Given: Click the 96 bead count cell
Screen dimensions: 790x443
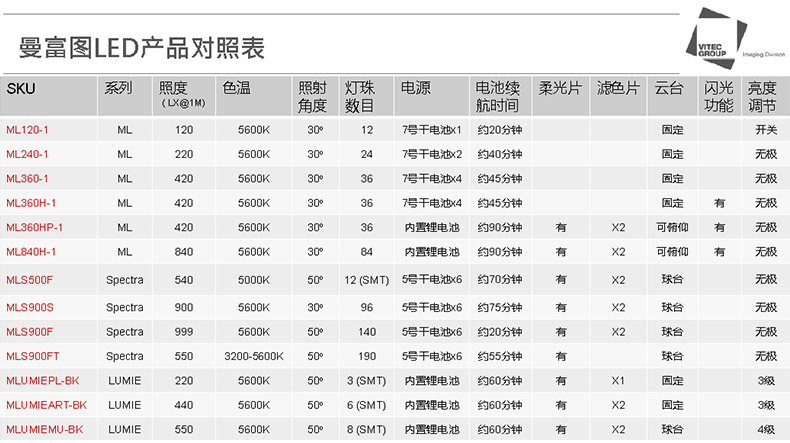Looking at the screenshot, I should click(x=367, y=307).
